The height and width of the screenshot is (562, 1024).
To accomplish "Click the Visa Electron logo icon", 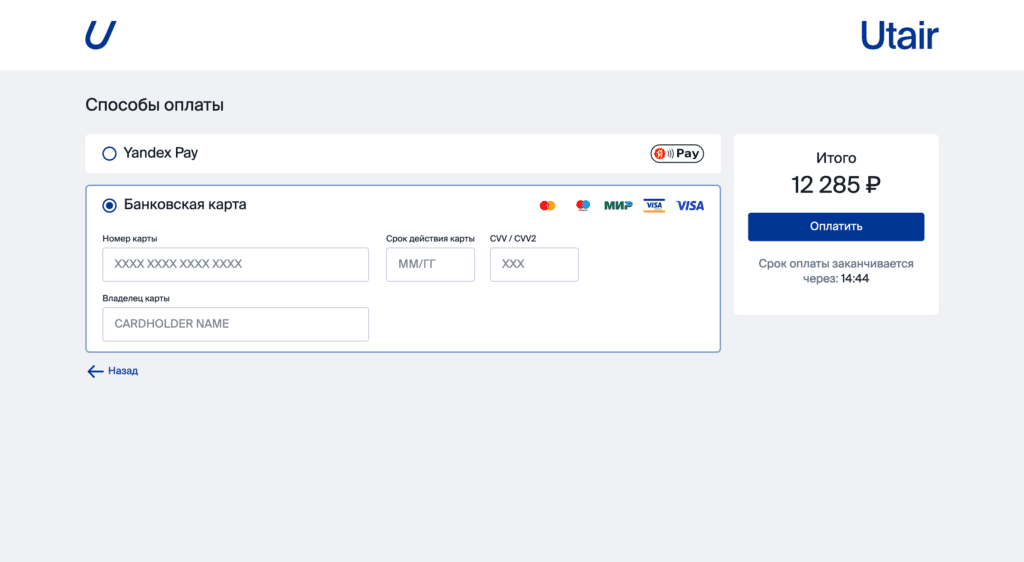I will (x=654, y=206).
